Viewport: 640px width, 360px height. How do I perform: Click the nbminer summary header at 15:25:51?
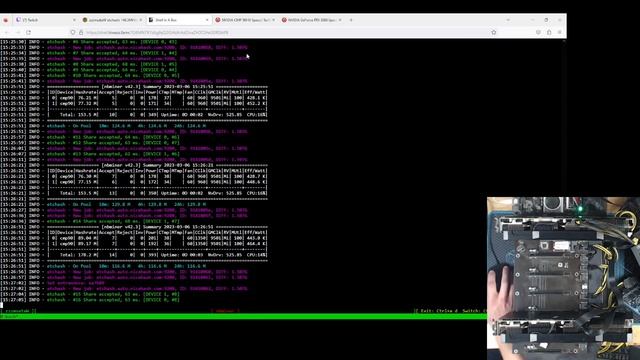[157, 87]
